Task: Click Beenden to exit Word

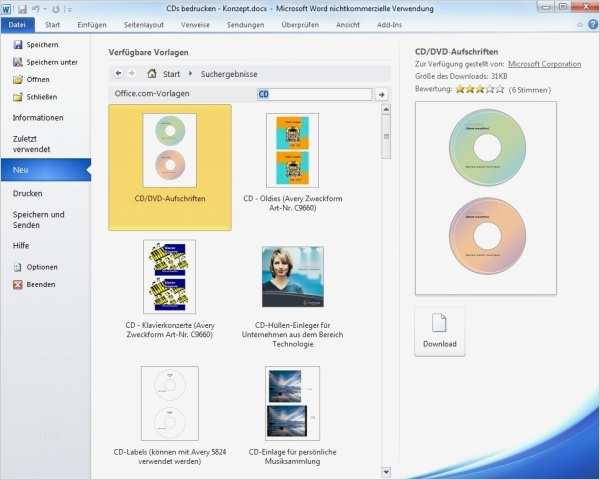Action: [x=34, y=284]
